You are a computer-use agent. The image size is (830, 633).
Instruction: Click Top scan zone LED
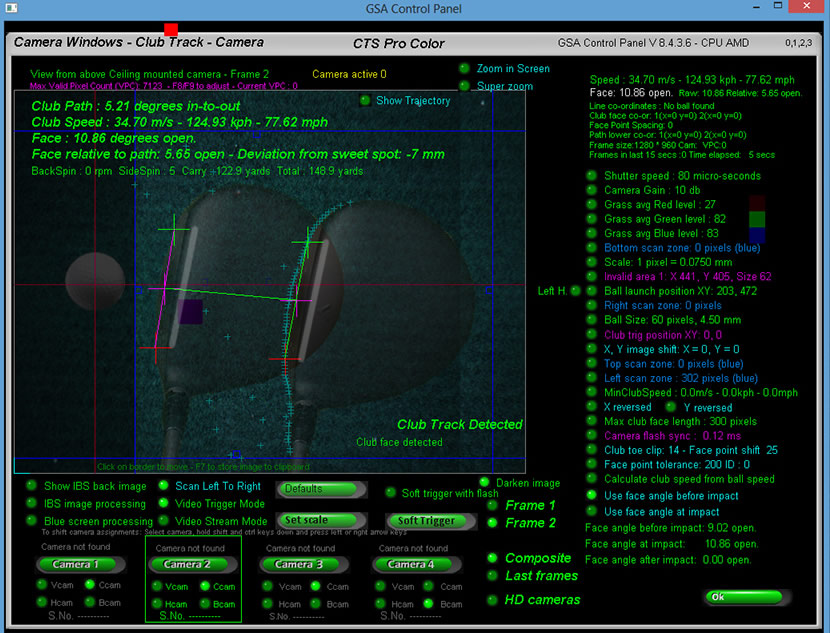592,363
